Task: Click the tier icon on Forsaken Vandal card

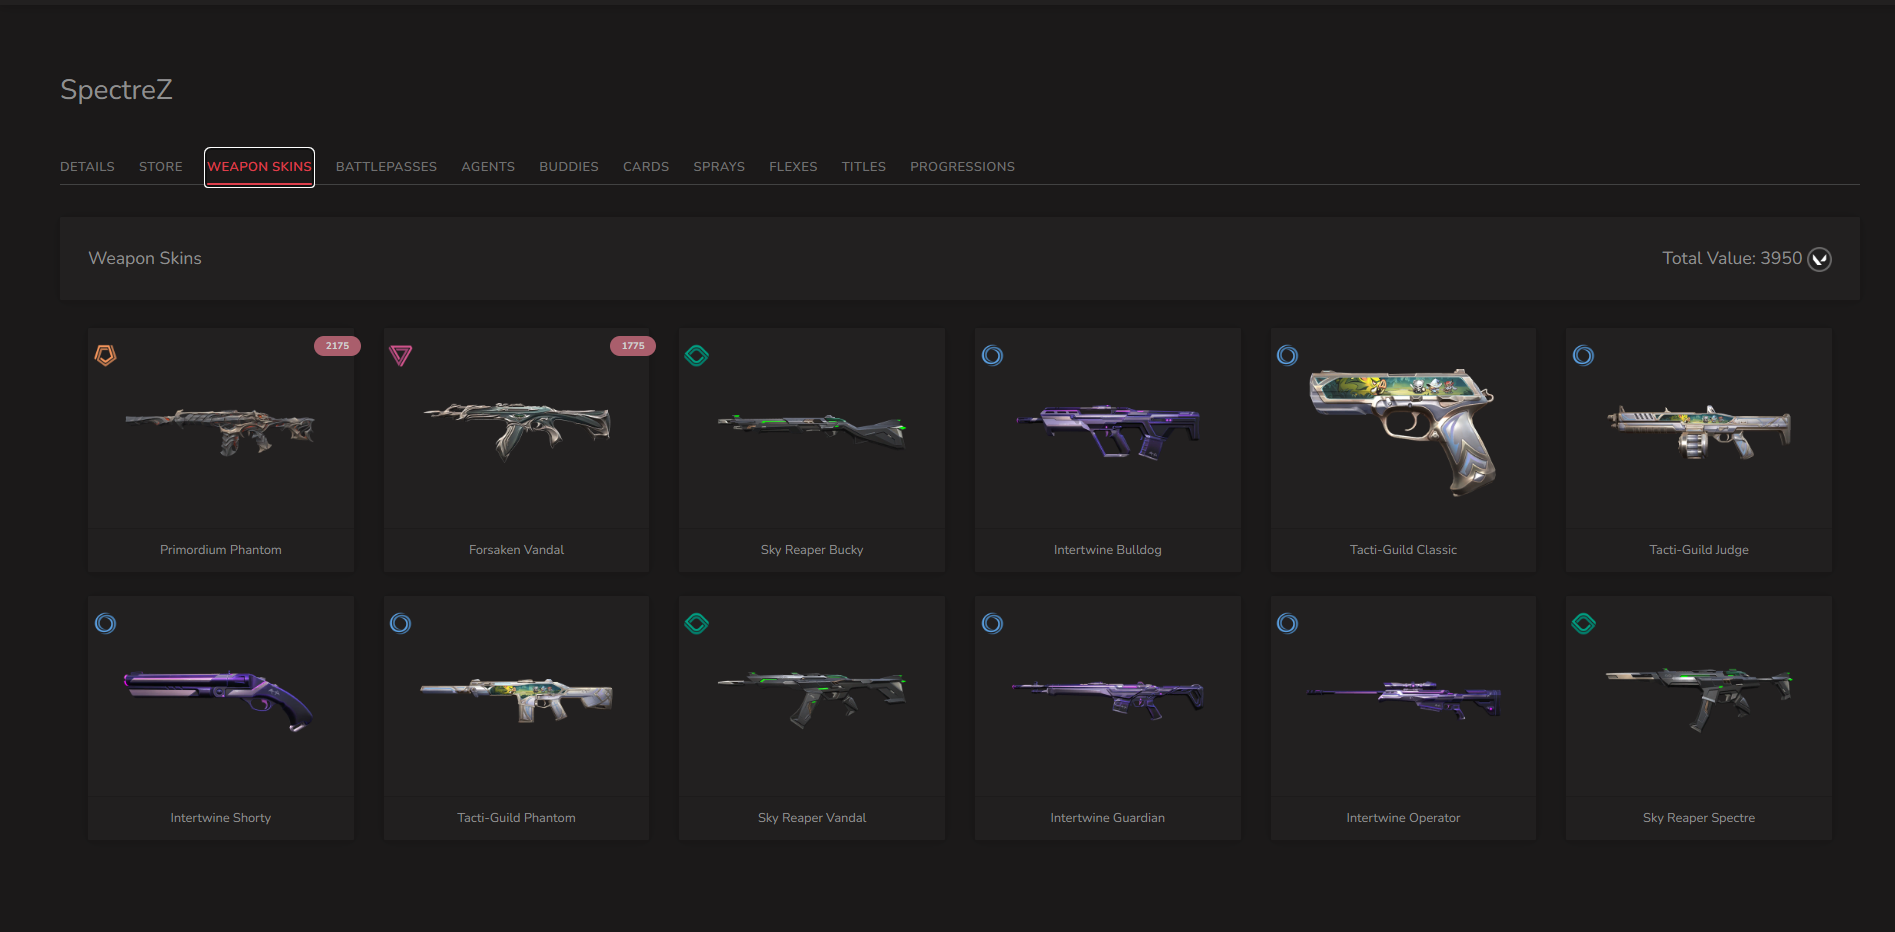Action: (401, 355)
